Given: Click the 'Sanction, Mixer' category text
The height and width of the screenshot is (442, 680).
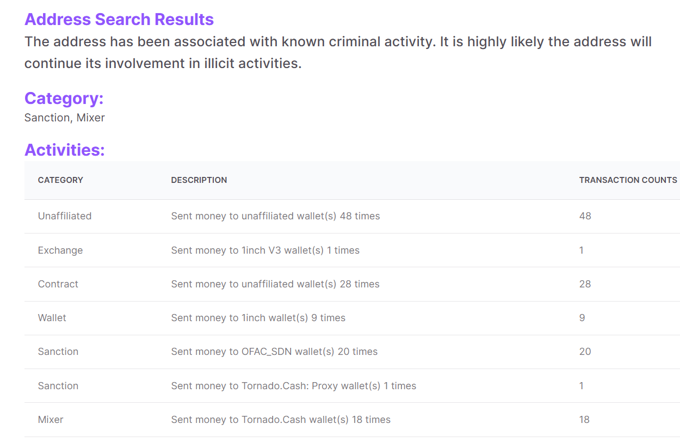Looking at the screenshot, I should pos(64,118).
